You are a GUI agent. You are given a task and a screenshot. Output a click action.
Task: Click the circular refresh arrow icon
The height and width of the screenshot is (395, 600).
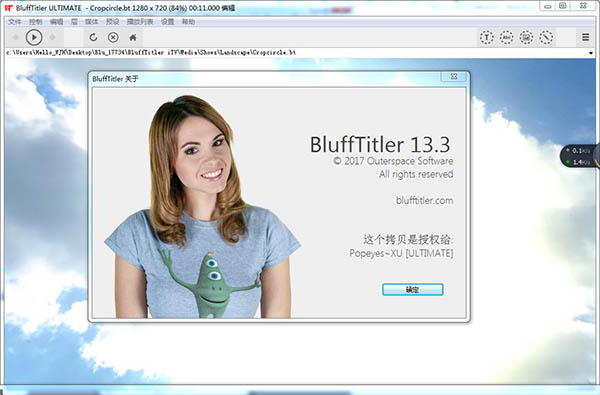(93, 37)
